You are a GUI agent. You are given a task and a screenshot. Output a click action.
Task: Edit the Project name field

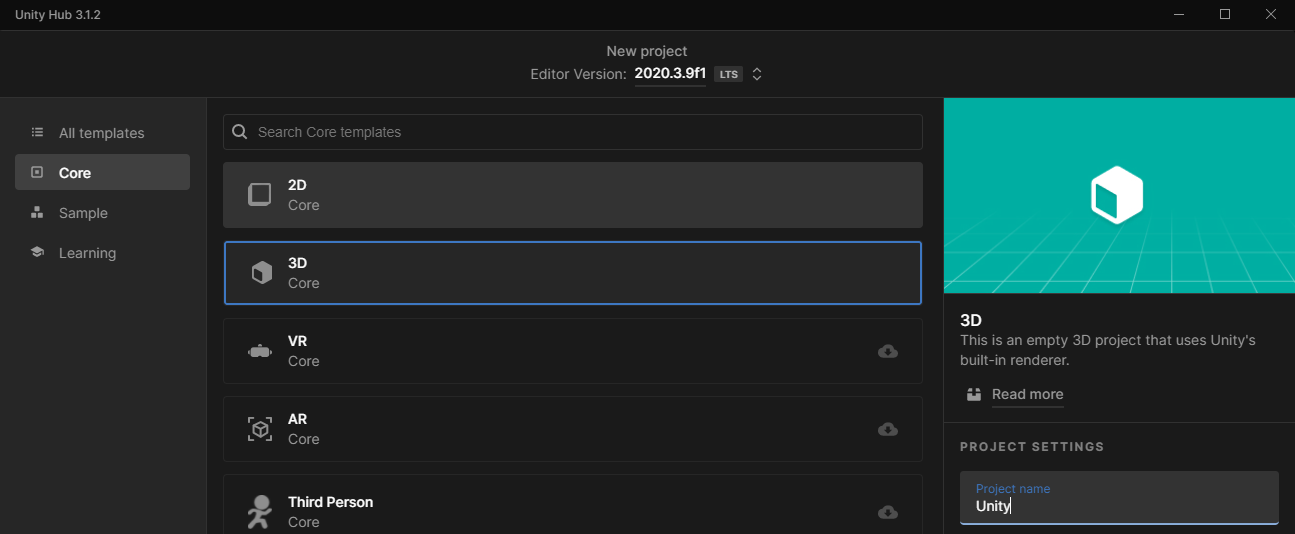pyautogui.click(x=1119, y=497)
